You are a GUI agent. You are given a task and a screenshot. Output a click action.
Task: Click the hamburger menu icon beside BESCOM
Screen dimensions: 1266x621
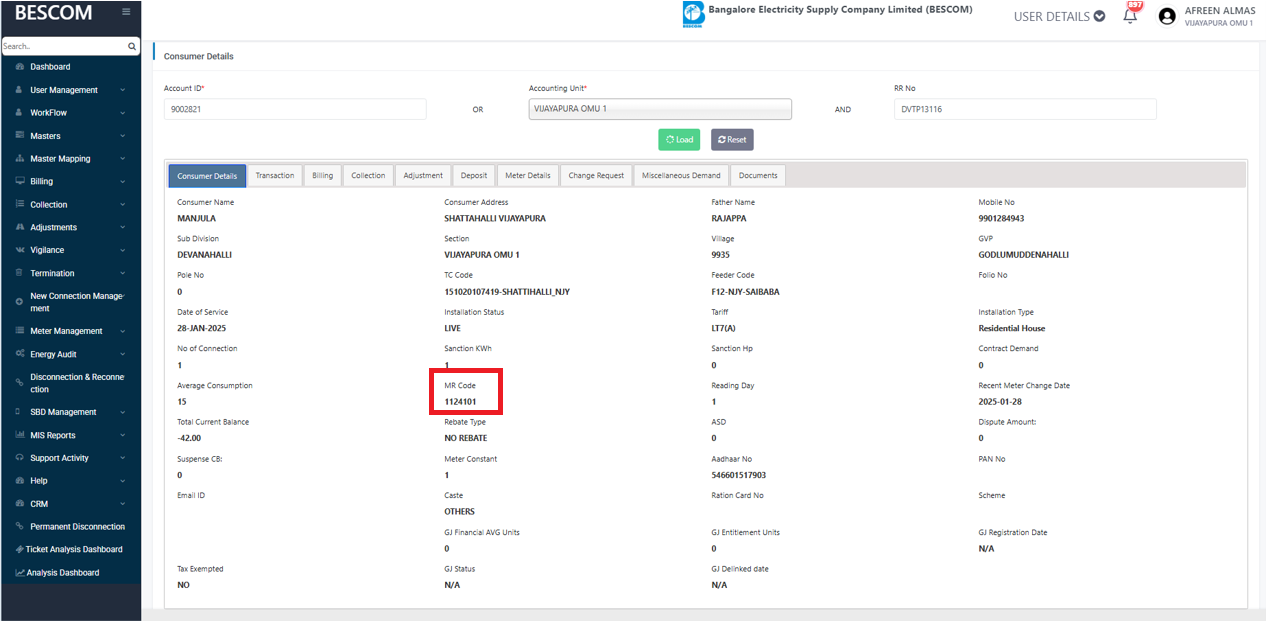click(x=126, y=12)
